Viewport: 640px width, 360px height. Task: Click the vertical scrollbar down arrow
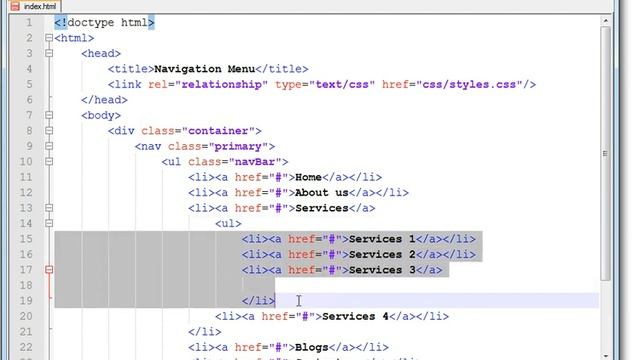tap(606, 356)
